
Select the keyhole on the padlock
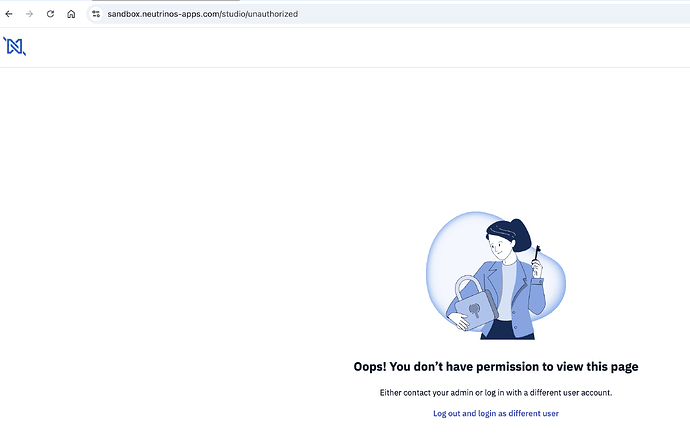[474, 311]
